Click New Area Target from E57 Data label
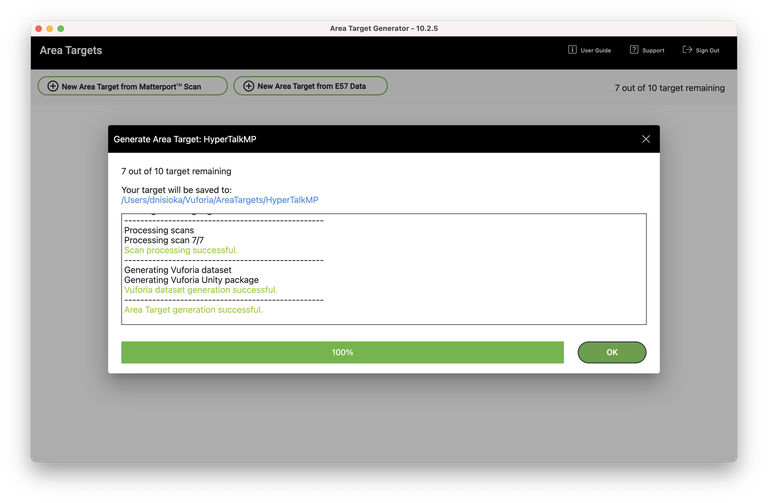The height and width of the screenshot is (503, 768). coord(312,86)
